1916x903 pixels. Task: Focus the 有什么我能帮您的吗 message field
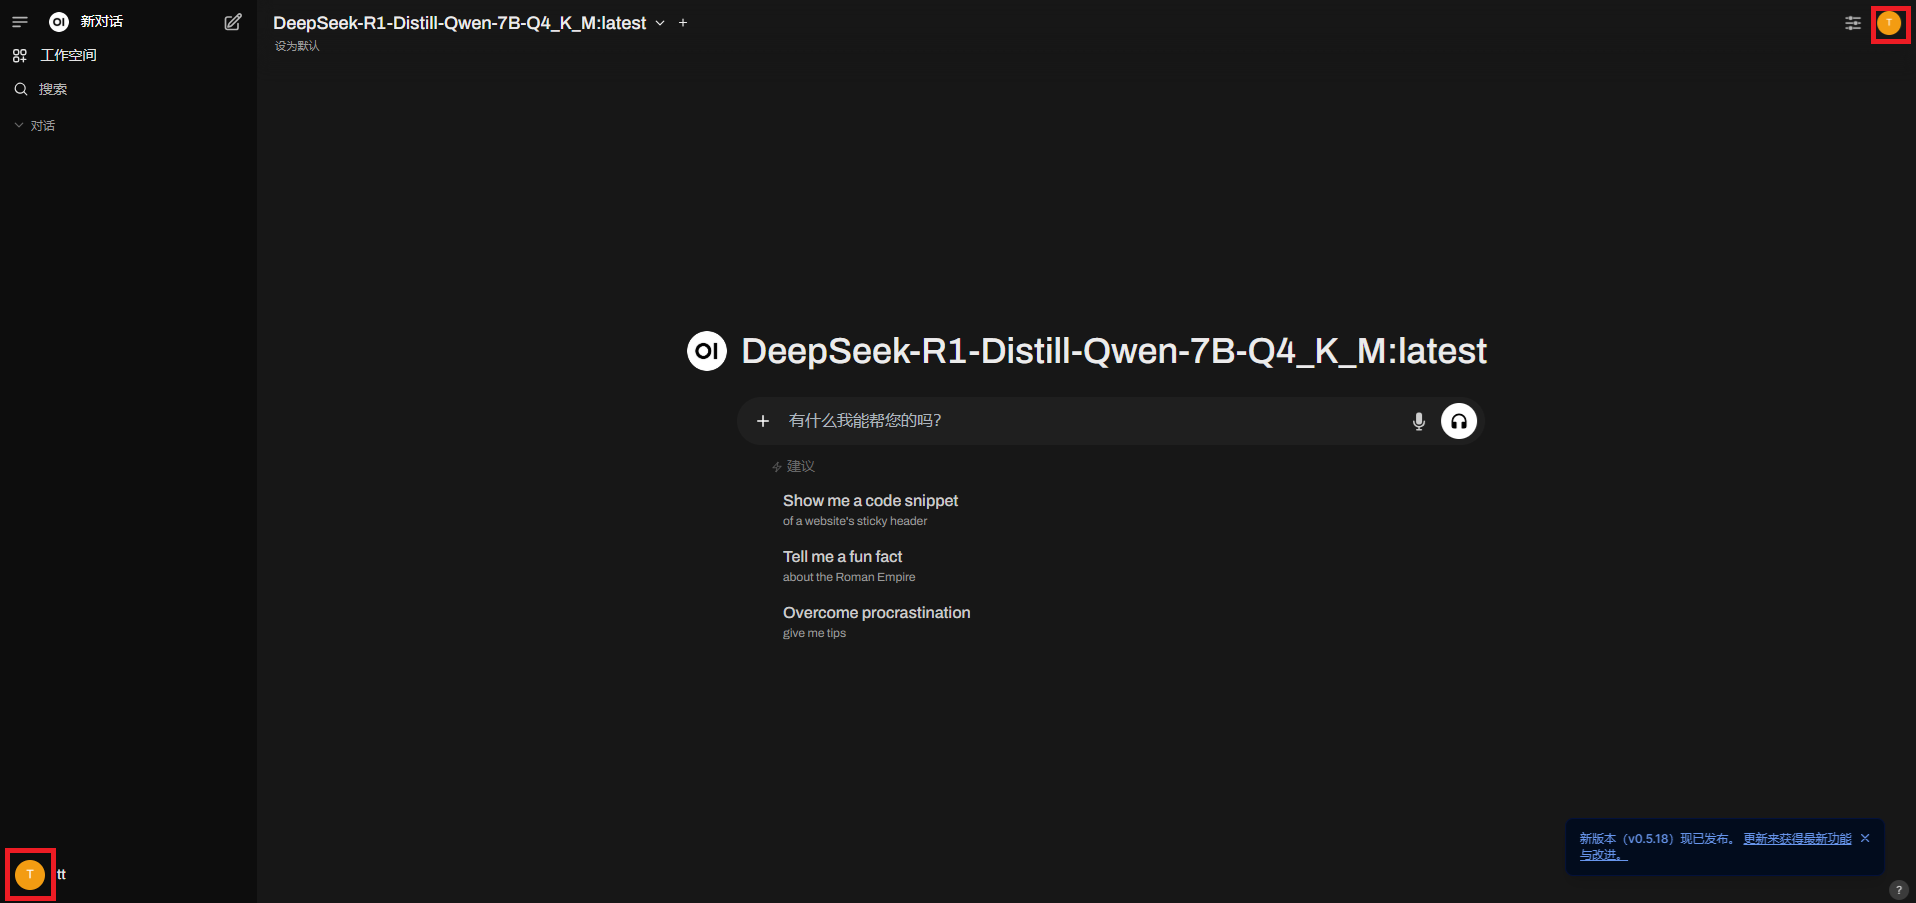coord(1092,421)
